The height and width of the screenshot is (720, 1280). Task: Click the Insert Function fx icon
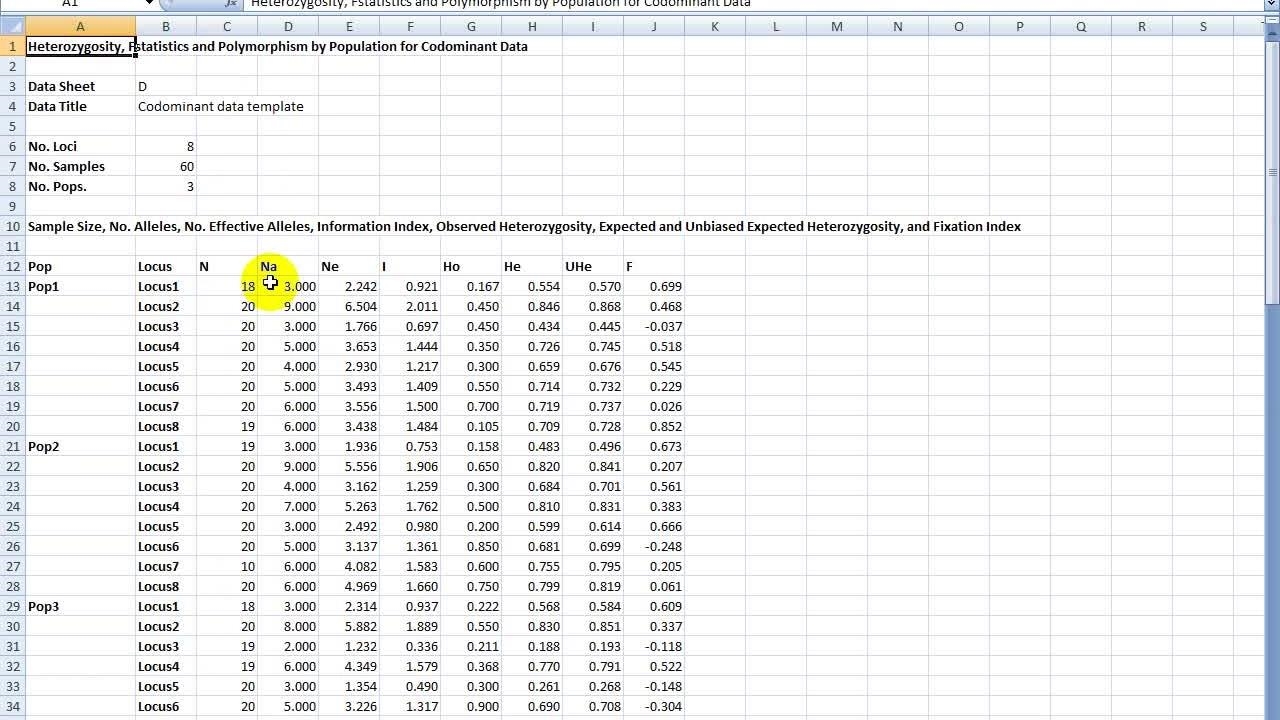tap(231, 3)
